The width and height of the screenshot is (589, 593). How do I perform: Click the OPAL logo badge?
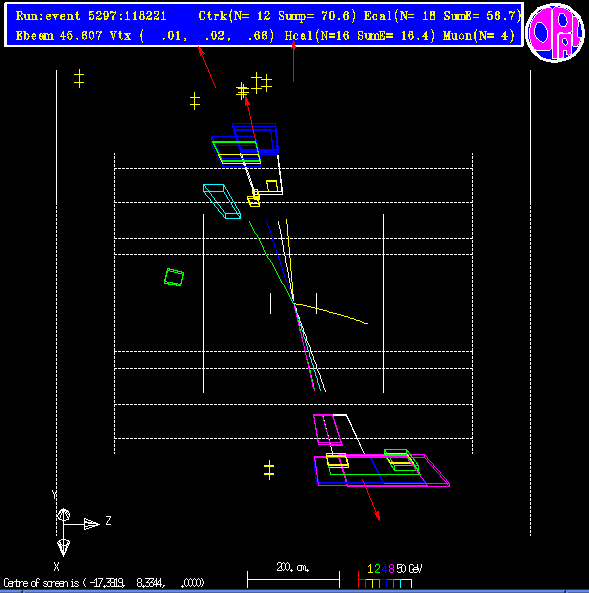[555, 33]
